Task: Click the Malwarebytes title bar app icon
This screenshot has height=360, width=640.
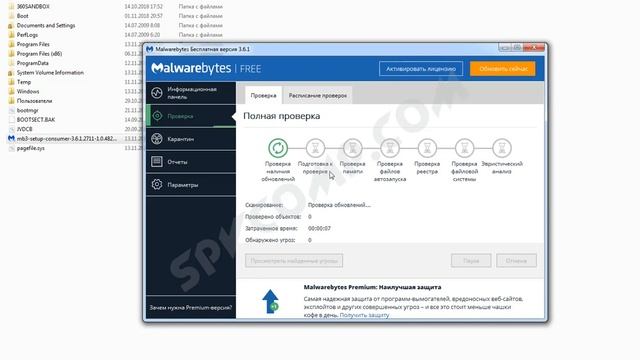Action: [x=149, y=49]
